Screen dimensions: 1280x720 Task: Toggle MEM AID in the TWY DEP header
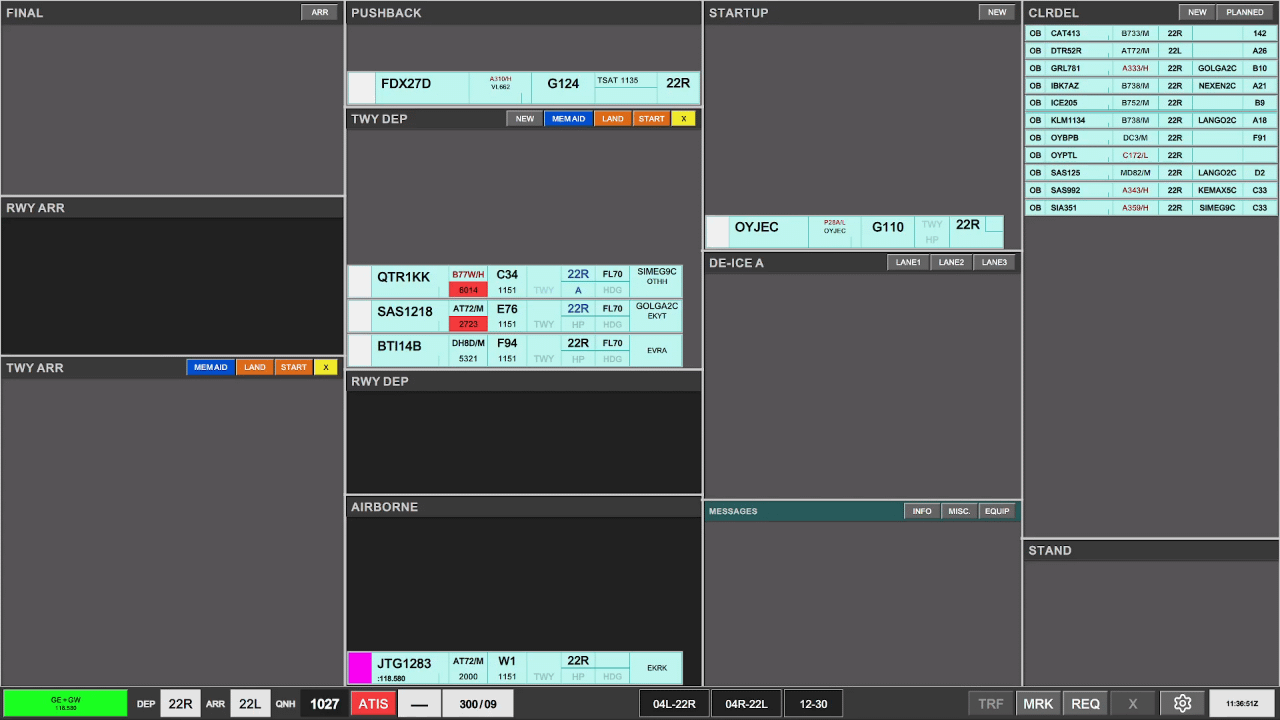(x=569, y=119)
